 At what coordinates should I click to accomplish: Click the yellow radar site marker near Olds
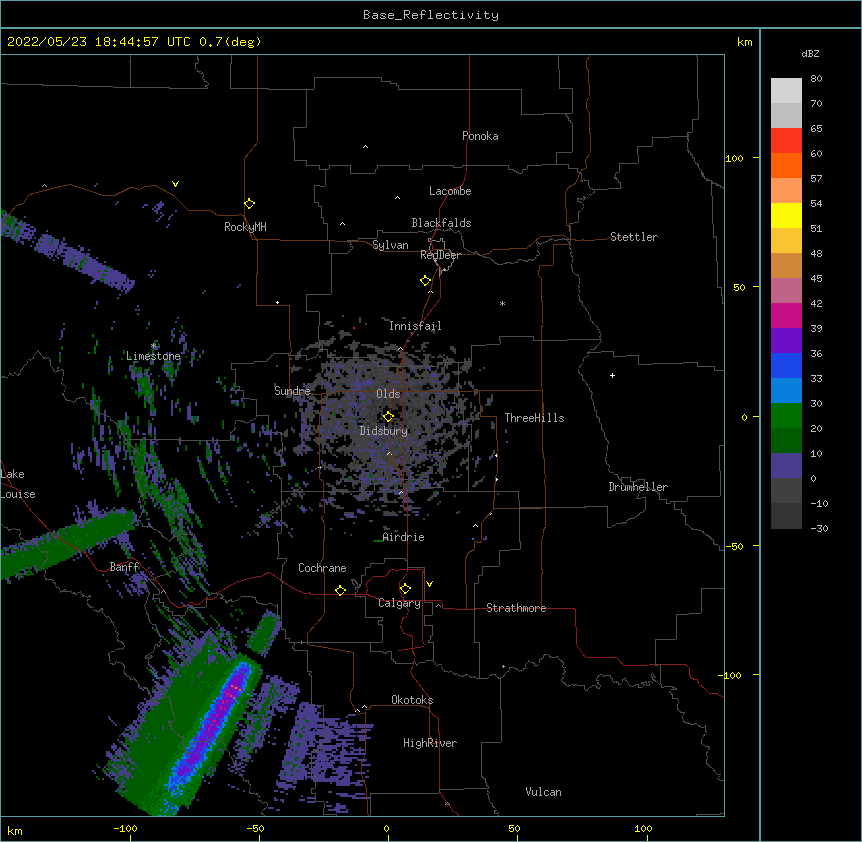(x=388, y=416)
